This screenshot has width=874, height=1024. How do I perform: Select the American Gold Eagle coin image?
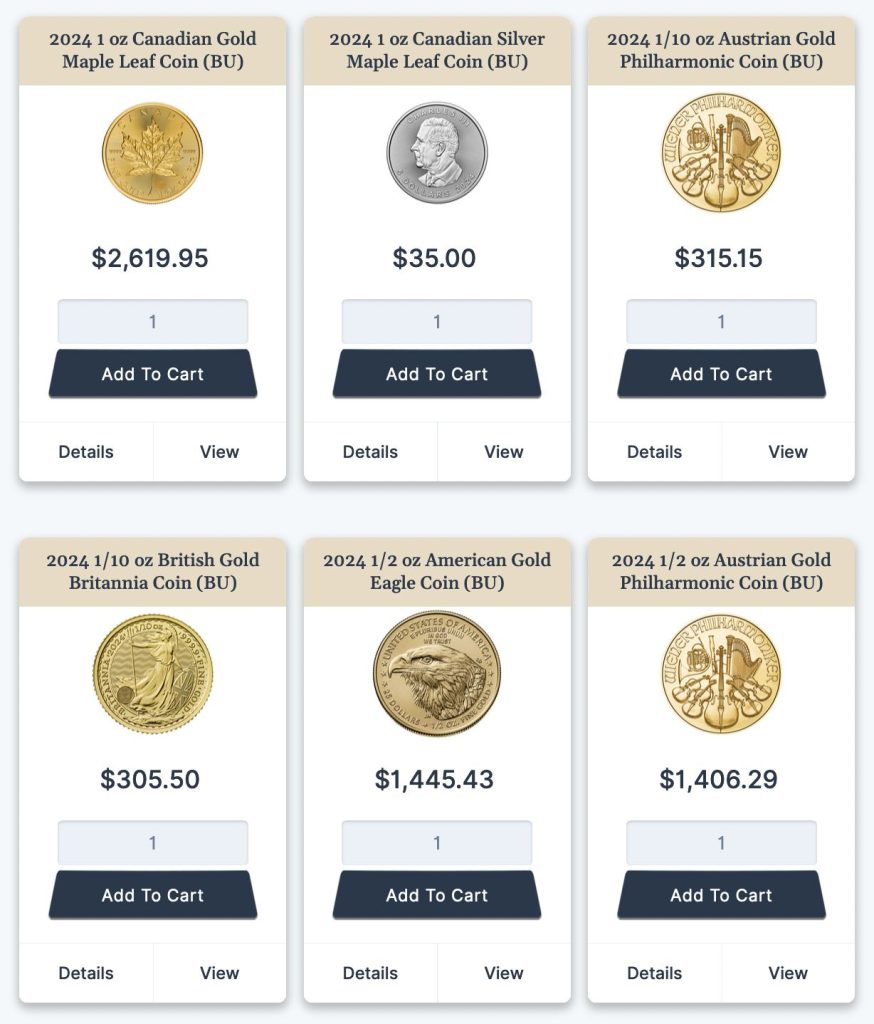point(437,673)
